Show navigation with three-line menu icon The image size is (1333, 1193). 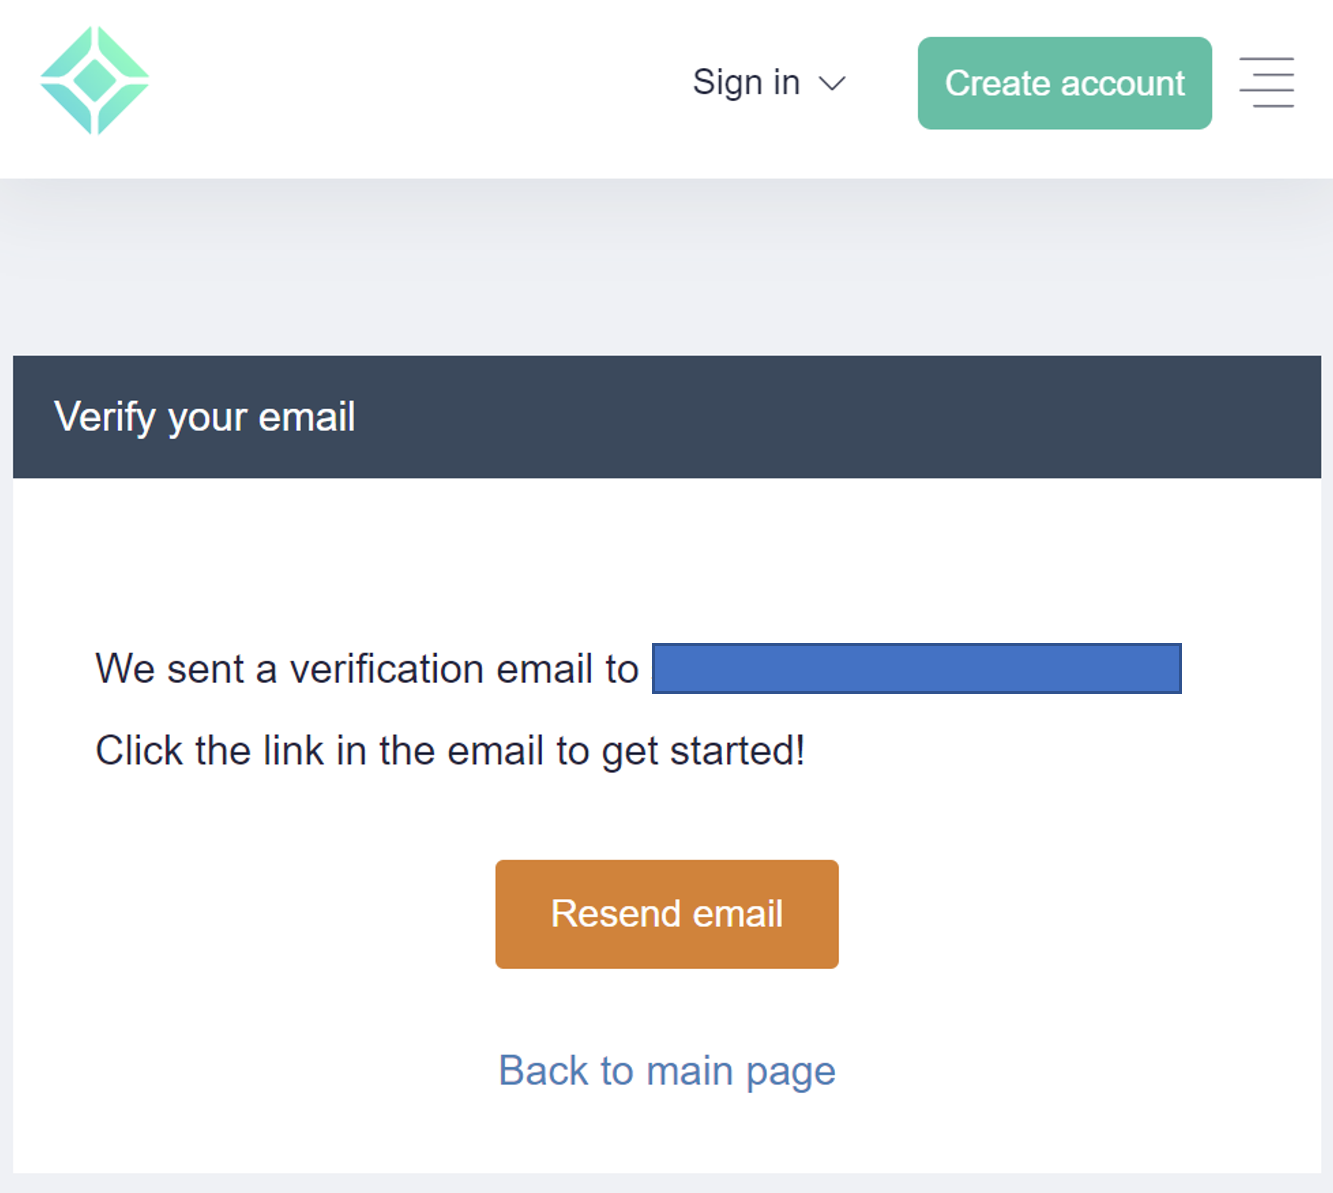[x=1267, y=82]
